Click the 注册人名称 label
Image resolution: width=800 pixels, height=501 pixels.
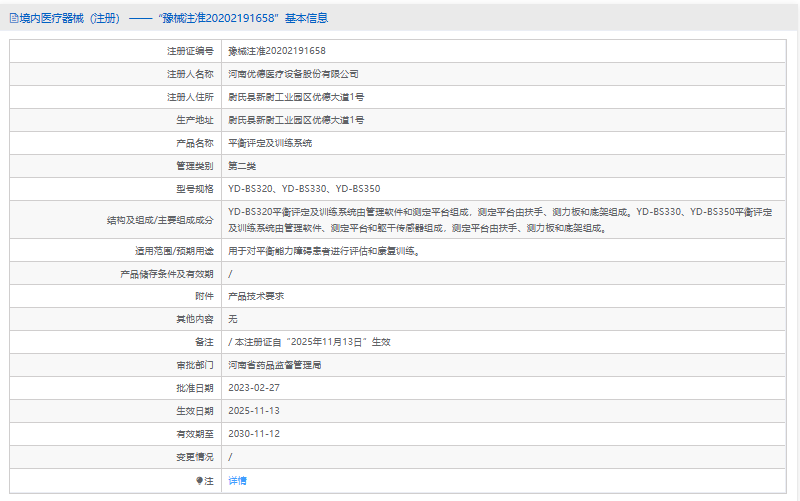tap(190, 74)
